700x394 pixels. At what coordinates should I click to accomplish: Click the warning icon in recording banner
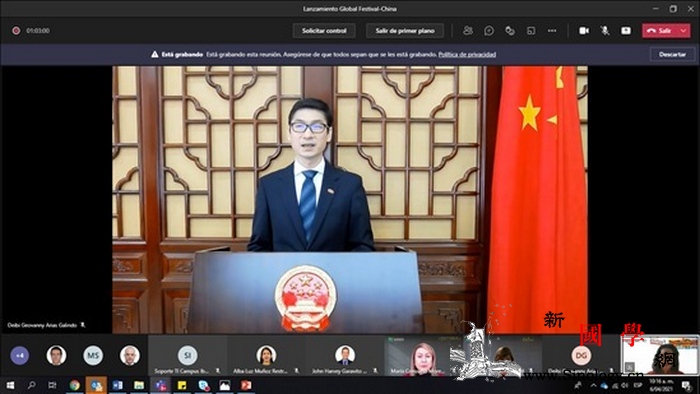[154, 54]
